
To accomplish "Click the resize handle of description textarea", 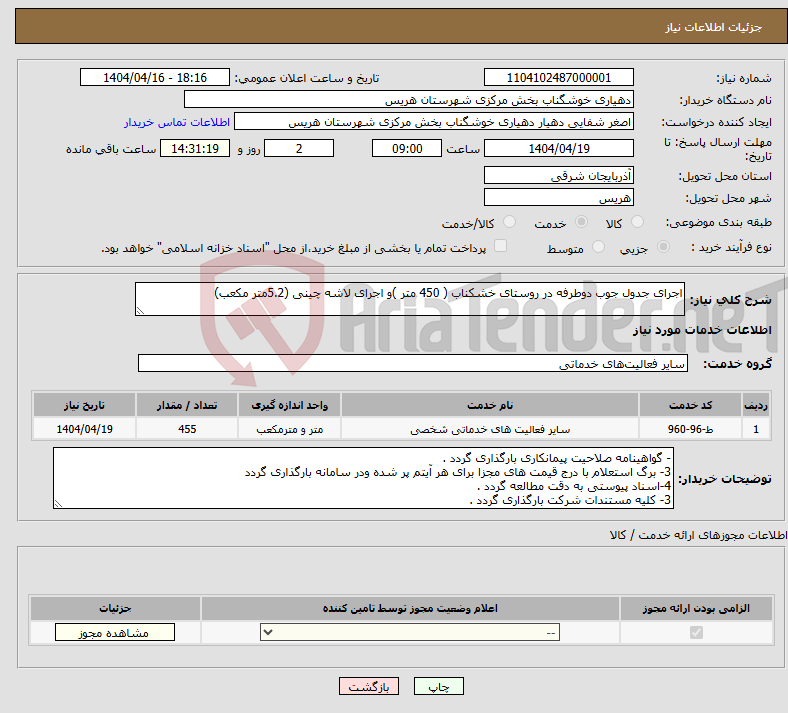I will (140, 311).
